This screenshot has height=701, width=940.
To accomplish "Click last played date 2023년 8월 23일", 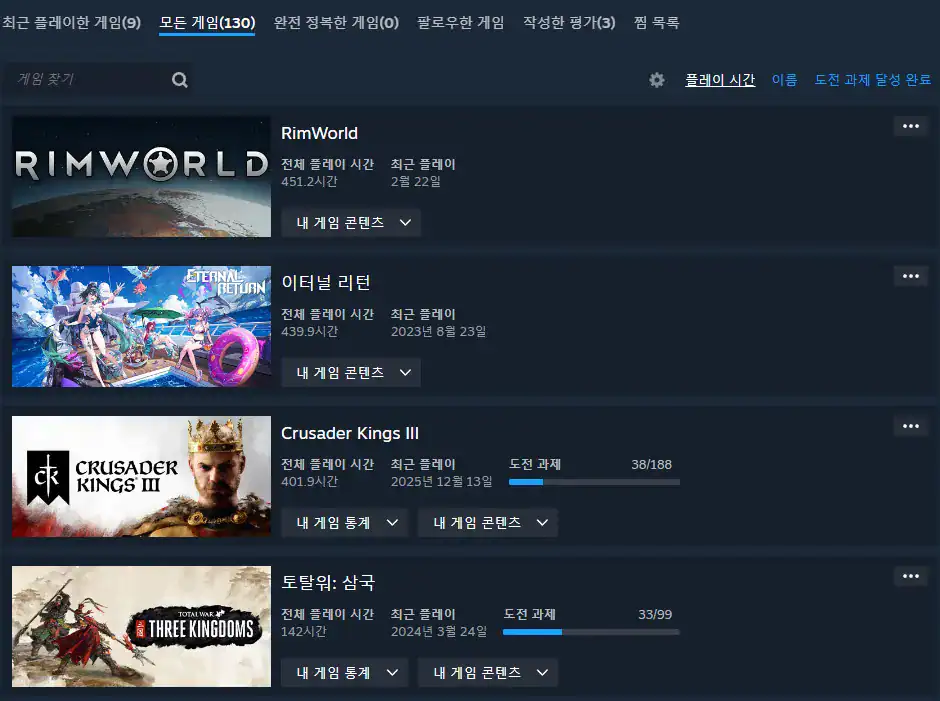I will 438,331.
